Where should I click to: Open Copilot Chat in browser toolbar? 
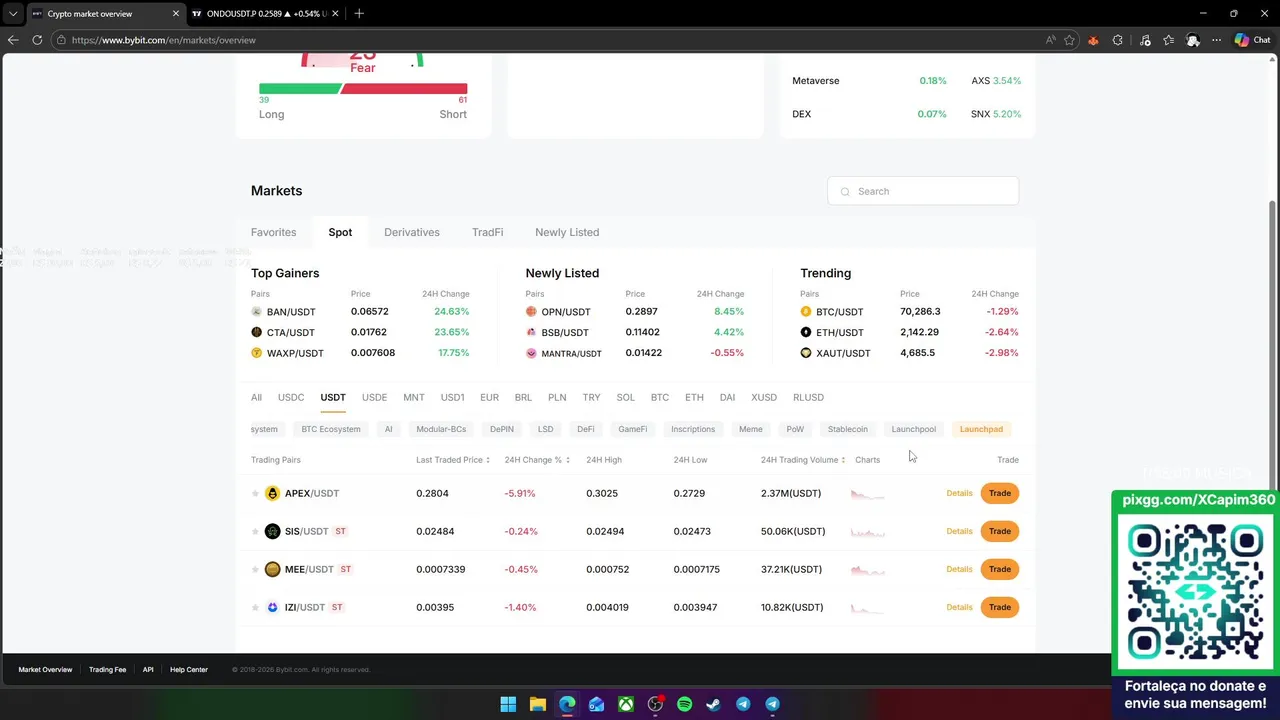pos(1252,40)
